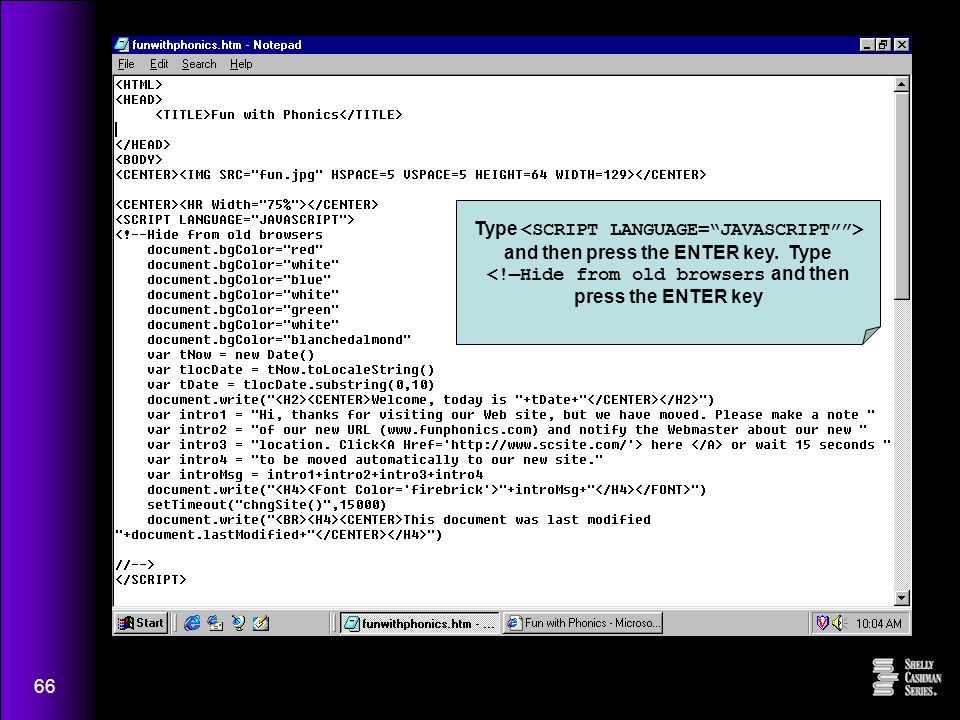This screenshot has width=960, height=720.
Task: Click the volume speaker tray icon
Action: [x=838, y=623]
